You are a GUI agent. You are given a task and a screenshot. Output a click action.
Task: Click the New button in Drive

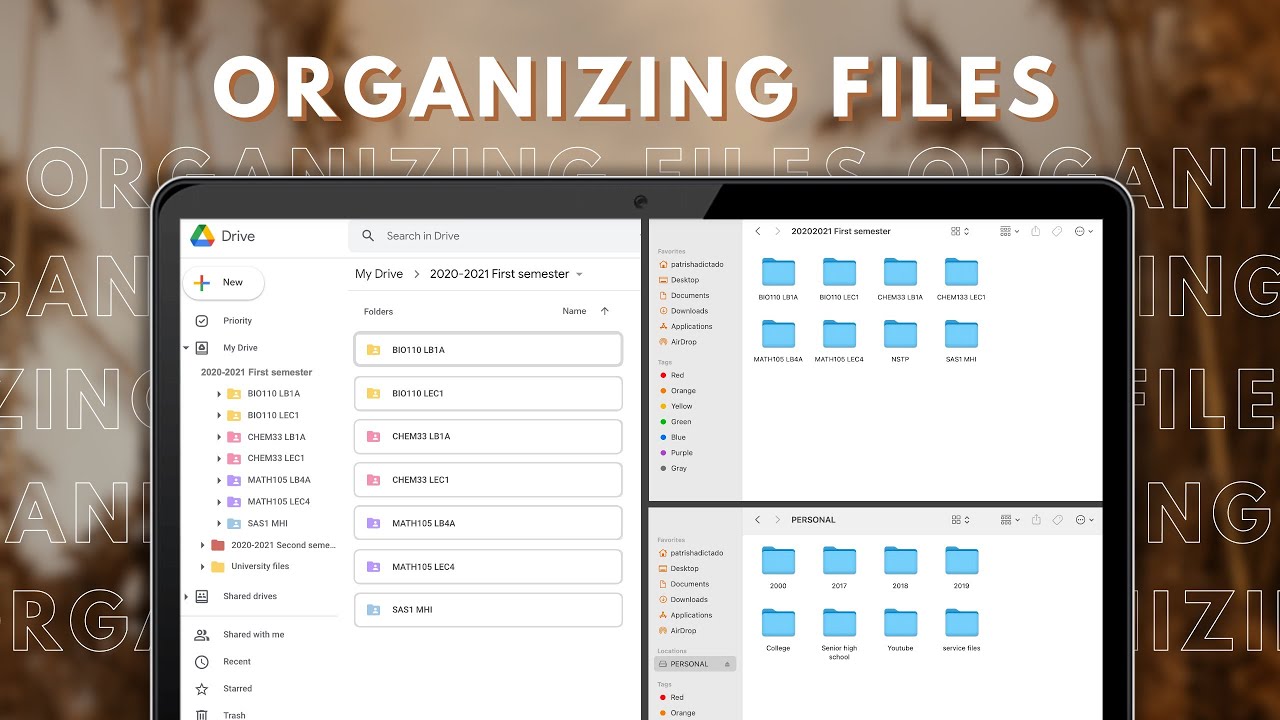[223, 283]
